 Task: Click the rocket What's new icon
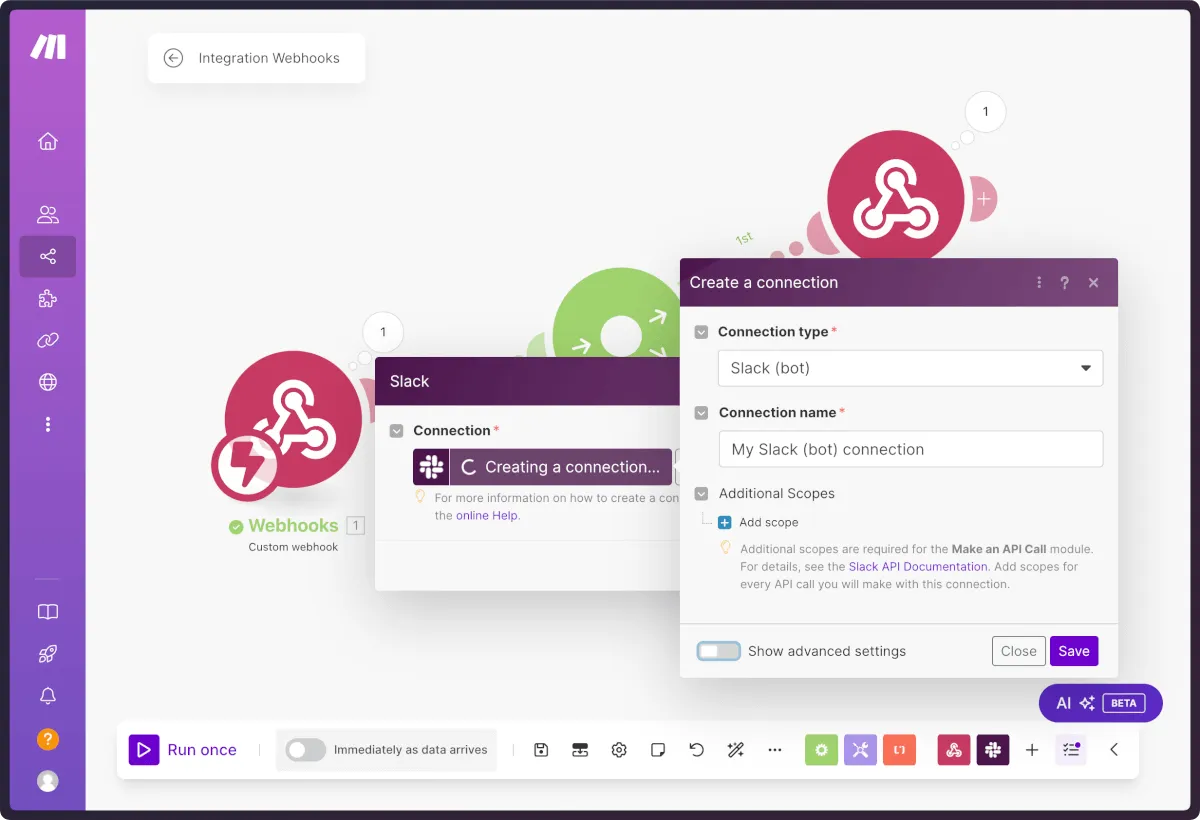[48, 654]
